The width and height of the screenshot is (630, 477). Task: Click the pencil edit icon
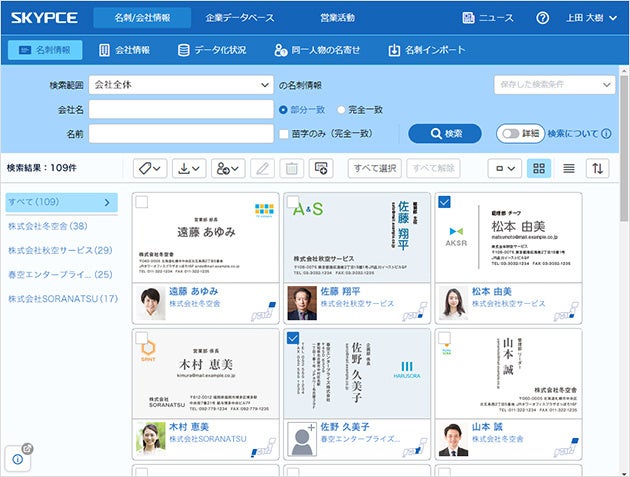click(262, 168)
